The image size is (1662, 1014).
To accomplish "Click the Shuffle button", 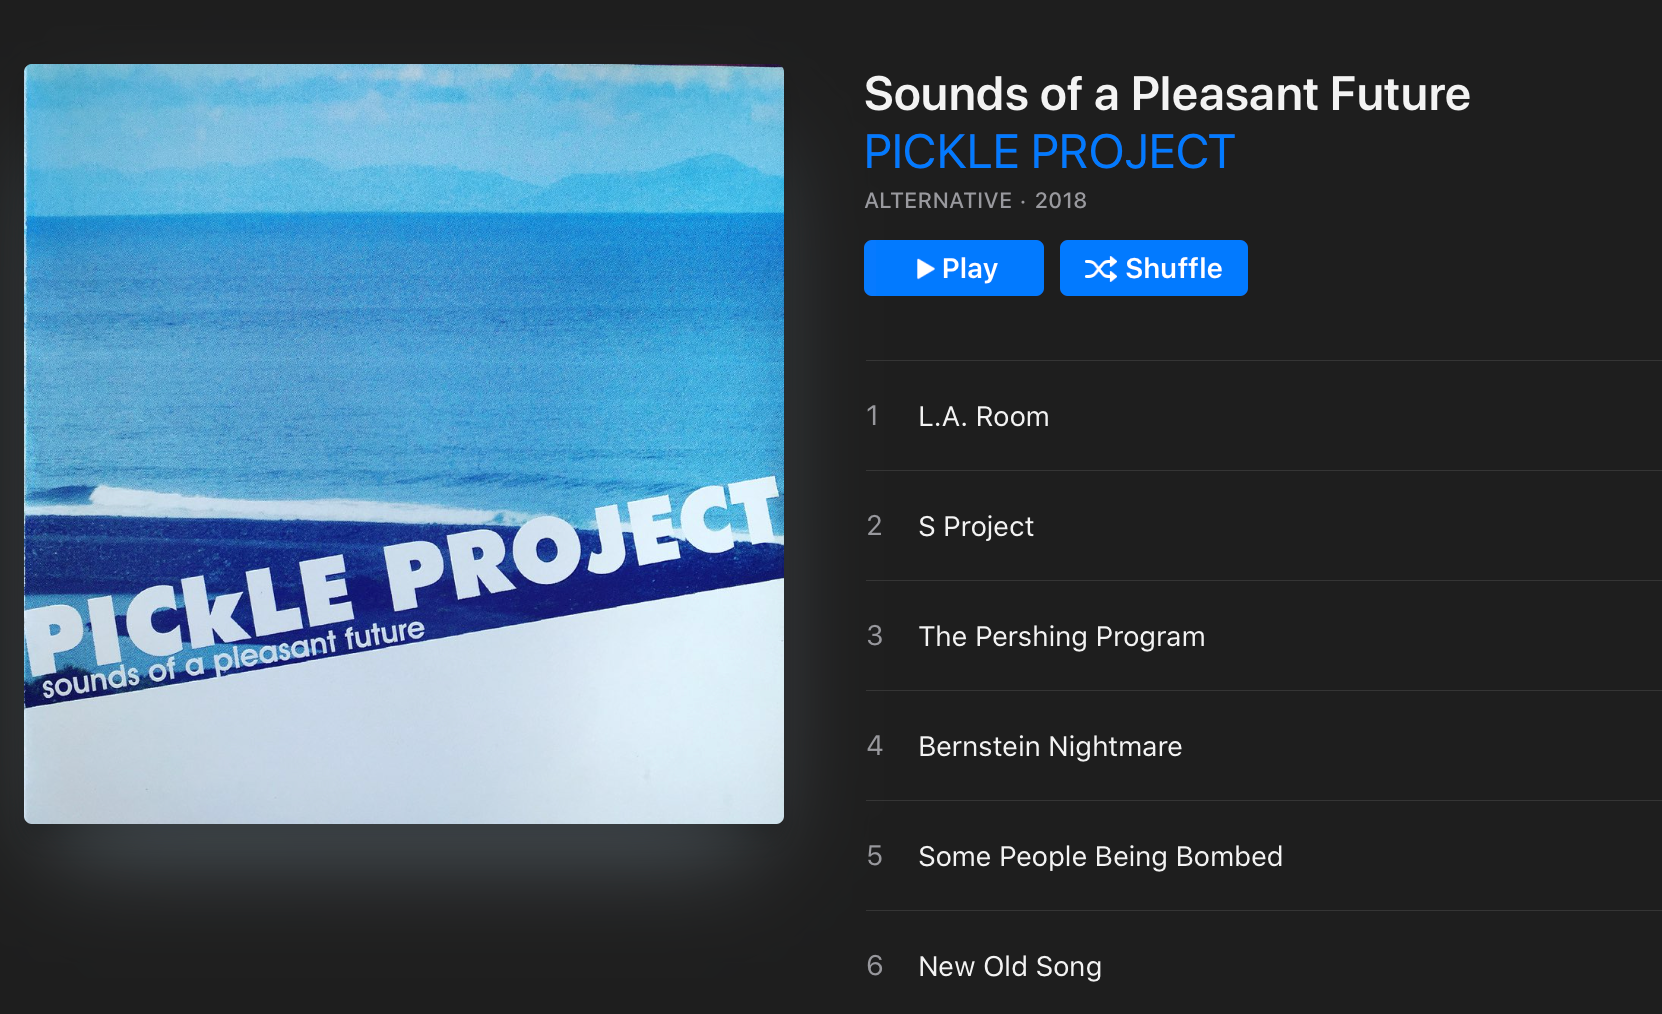I will point(1153,268).
